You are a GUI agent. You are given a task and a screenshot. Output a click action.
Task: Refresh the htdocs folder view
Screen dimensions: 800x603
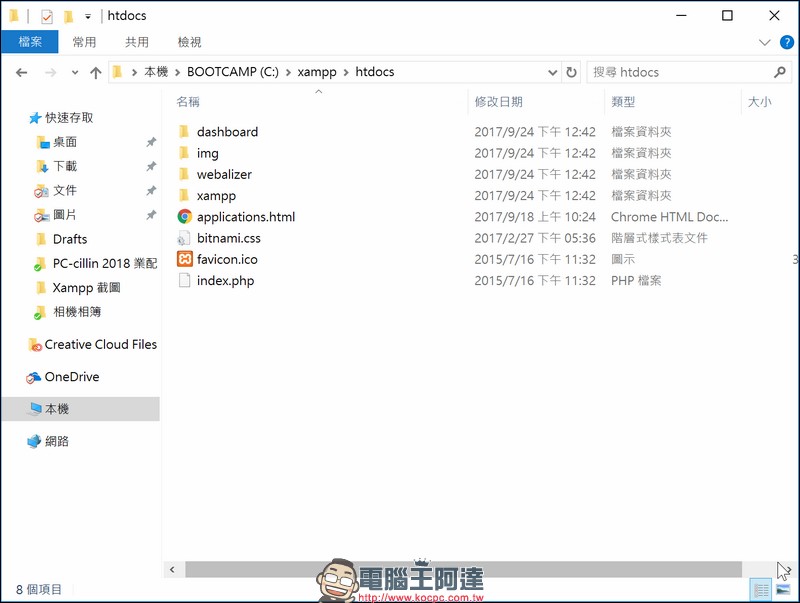point(571,72)
